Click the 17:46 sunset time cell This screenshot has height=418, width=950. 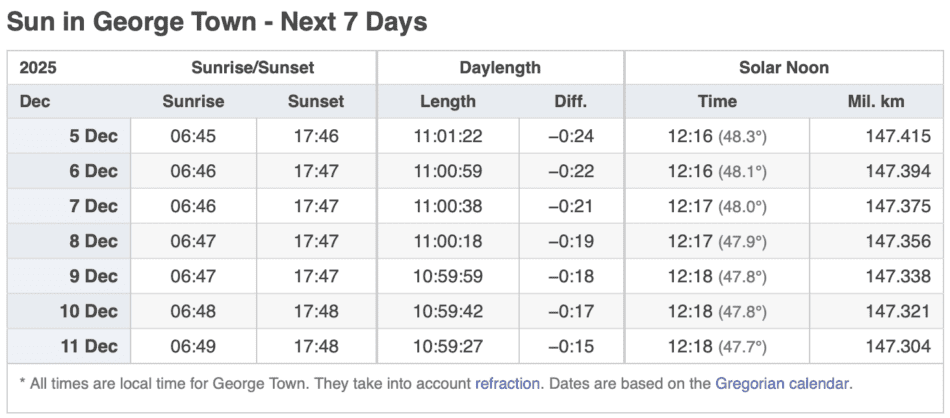(x=316, y=136)
